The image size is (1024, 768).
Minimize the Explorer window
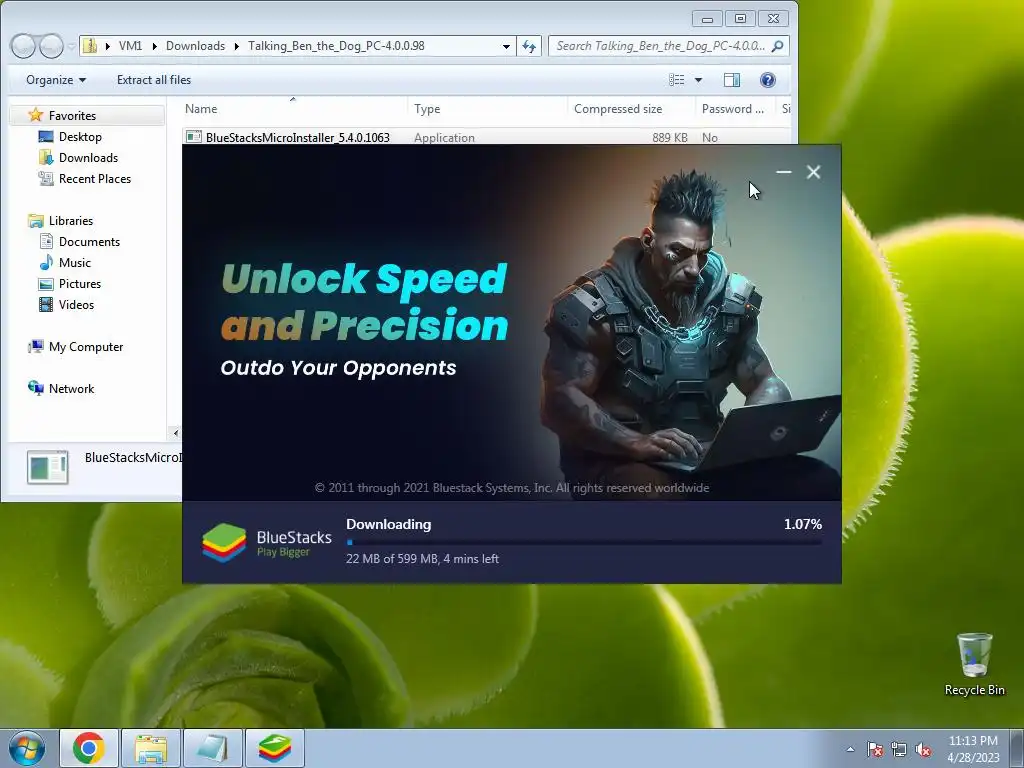(707, 19)
